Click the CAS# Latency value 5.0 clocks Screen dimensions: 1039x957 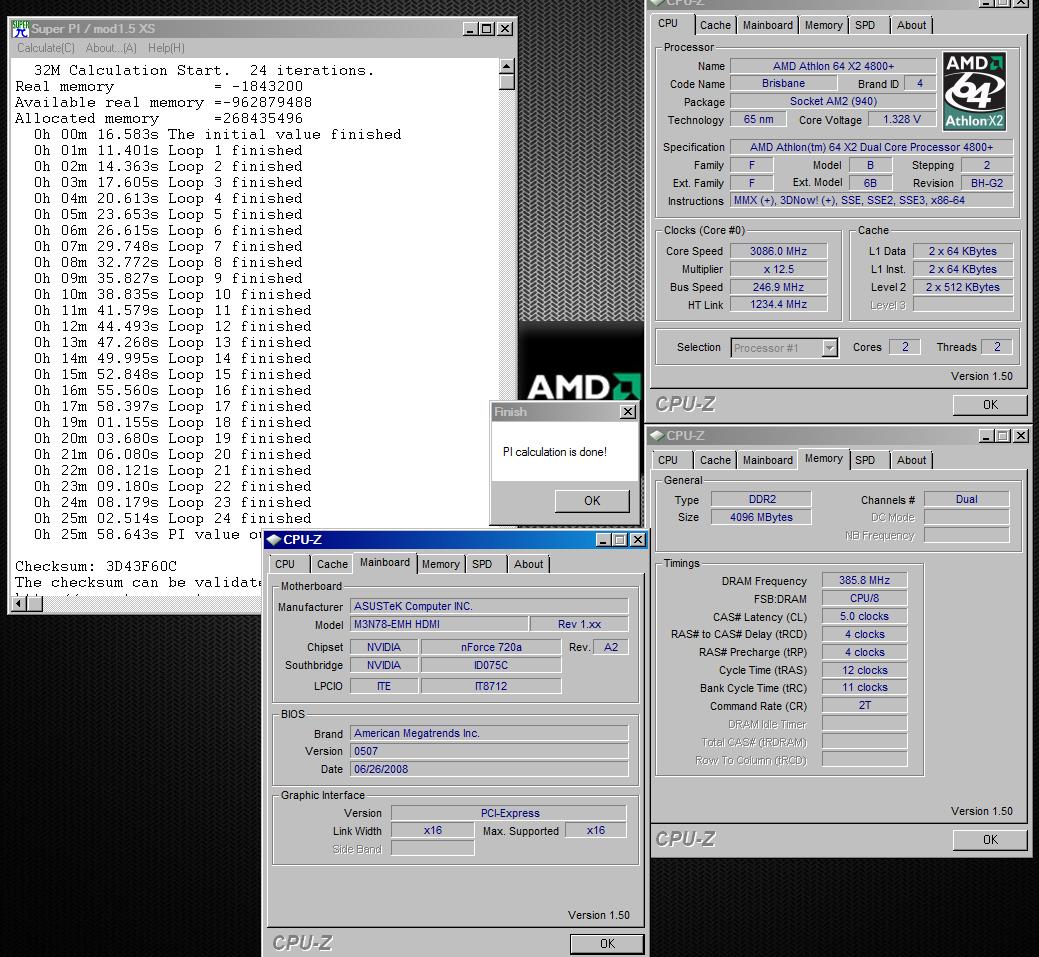pyautogui.click(x=864, y=616)
